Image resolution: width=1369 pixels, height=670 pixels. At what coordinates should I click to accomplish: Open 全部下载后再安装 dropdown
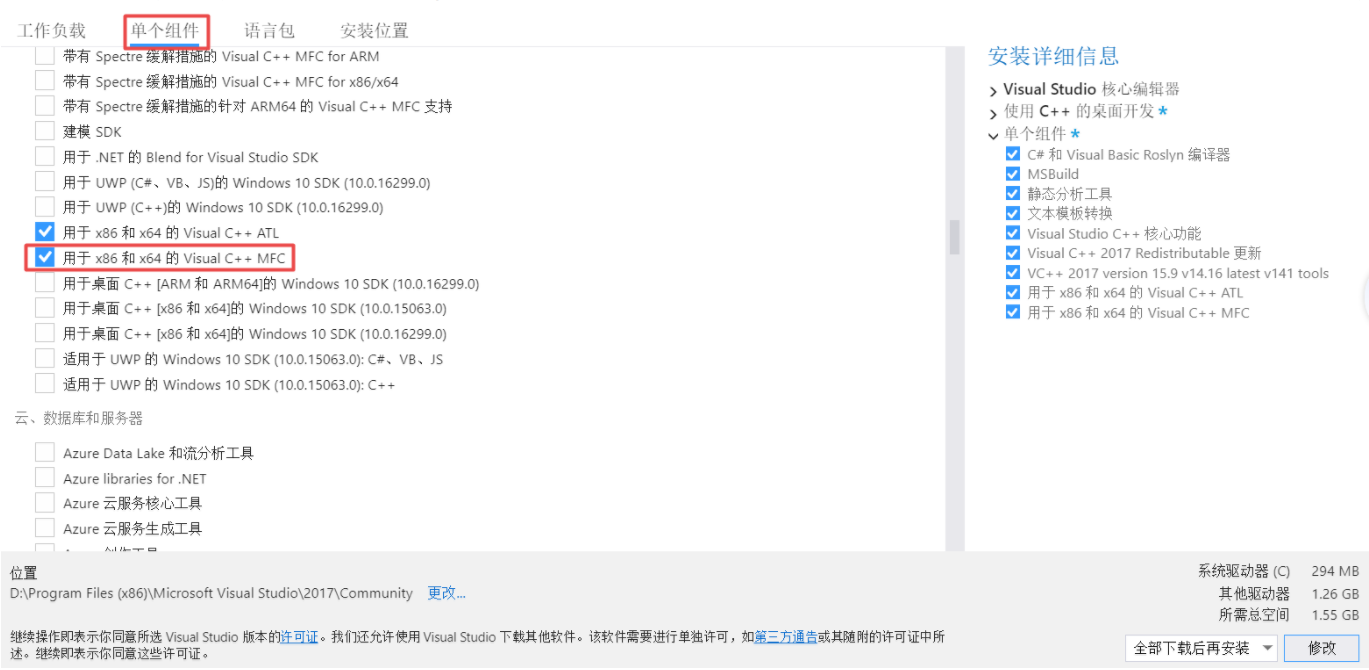tap(1201, 648)
